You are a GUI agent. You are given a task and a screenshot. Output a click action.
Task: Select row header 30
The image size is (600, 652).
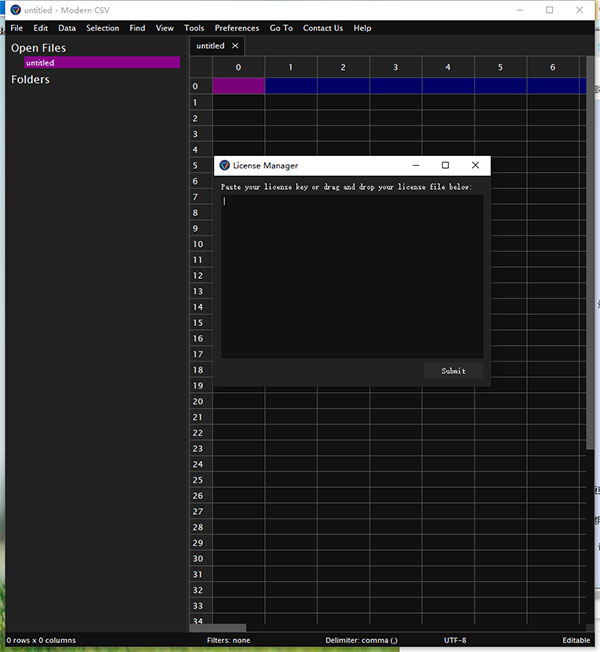coord(201,558)
